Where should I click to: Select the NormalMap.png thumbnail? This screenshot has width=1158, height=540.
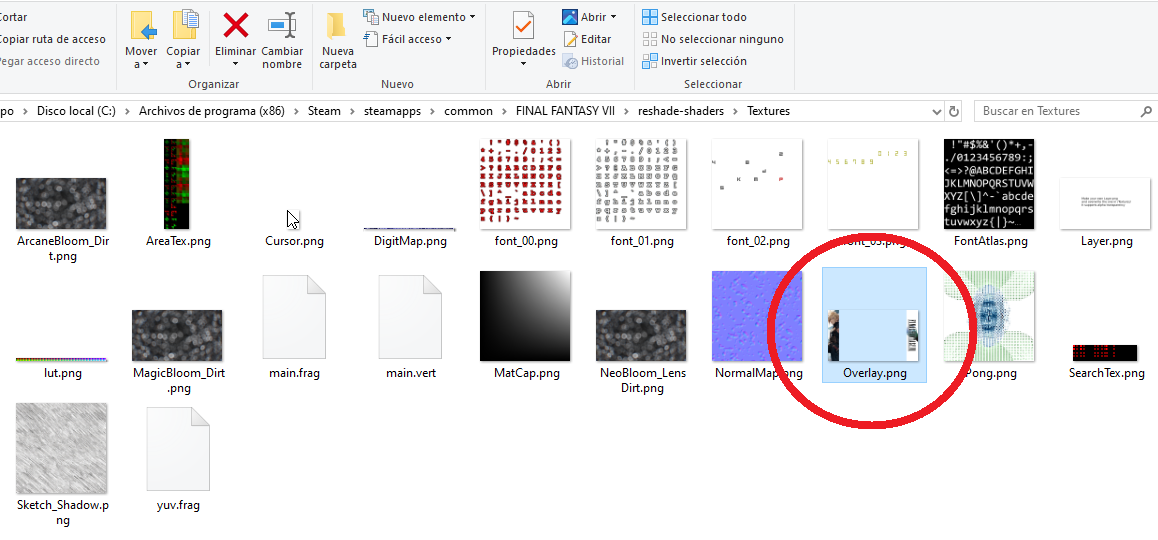coord(758,316)
